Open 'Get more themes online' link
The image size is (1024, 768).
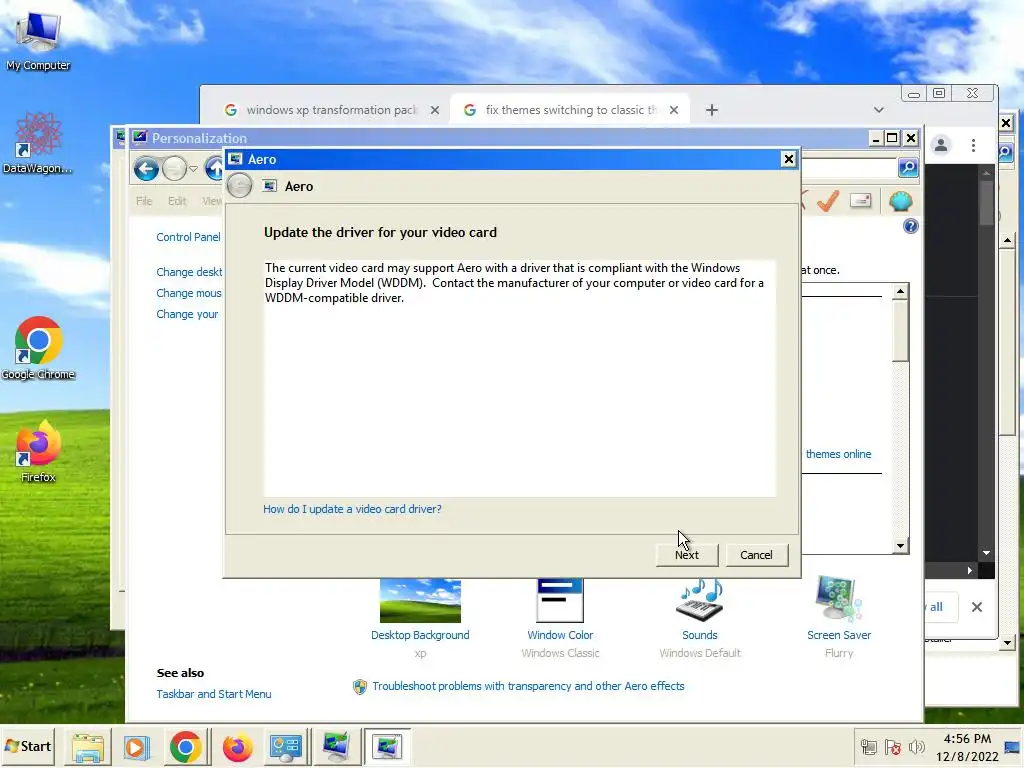pyautogui.click(x=838, y=454)
